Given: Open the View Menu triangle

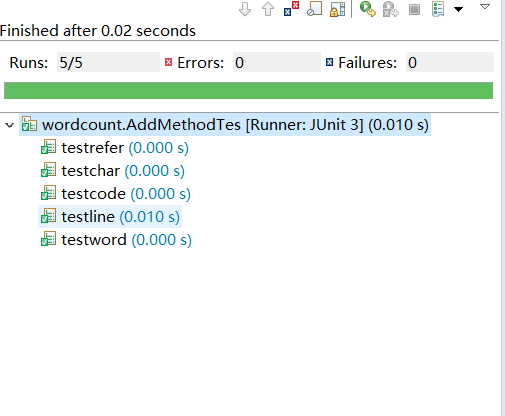Looking at the screenshot, I should click(x=485, y=6).
